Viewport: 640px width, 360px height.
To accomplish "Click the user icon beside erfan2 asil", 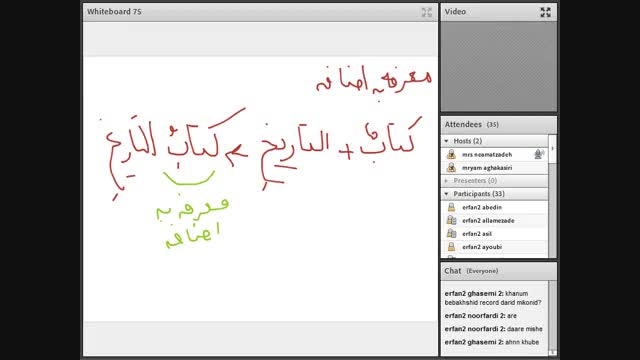I will pyautogui.click(x=451, y=233).
